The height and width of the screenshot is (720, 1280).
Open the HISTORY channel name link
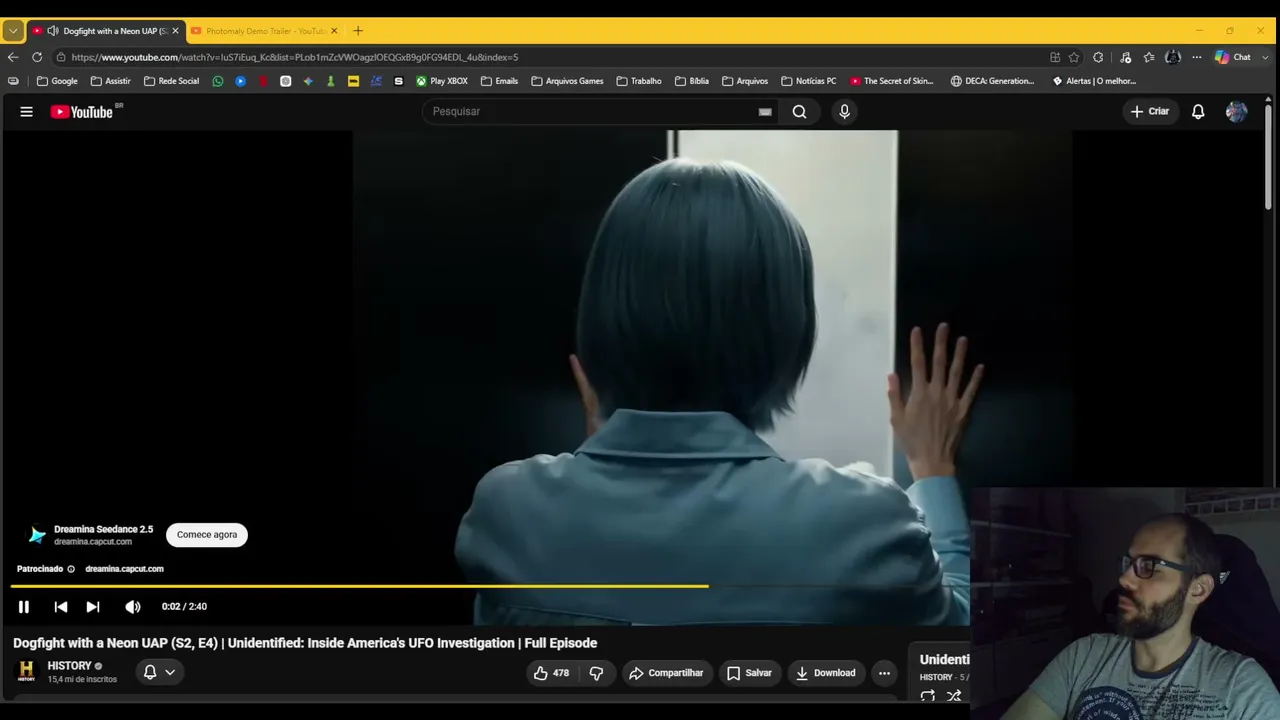pos(69,666)
